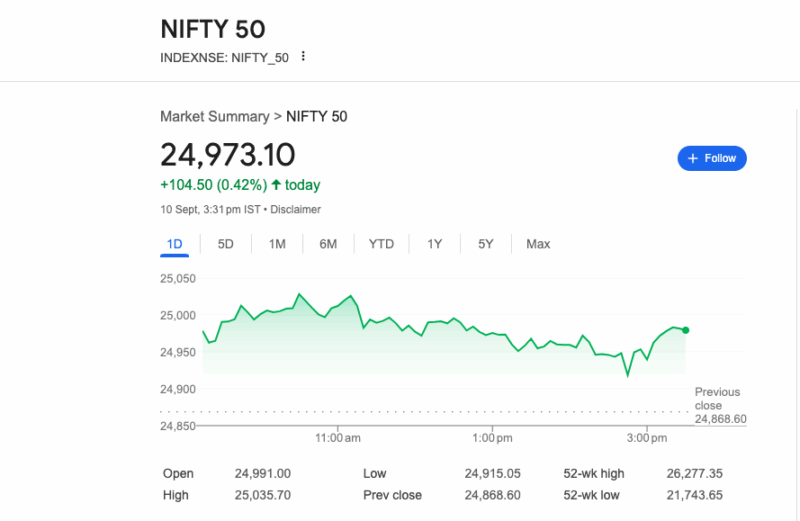Click the green up arrow beside today

pos(276,185)
